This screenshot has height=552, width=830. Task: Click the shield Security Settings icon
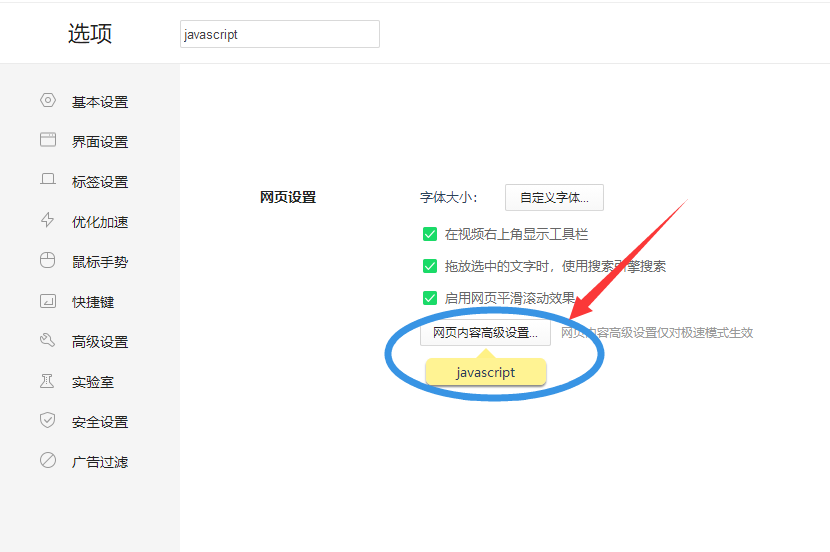pos(48,421)
